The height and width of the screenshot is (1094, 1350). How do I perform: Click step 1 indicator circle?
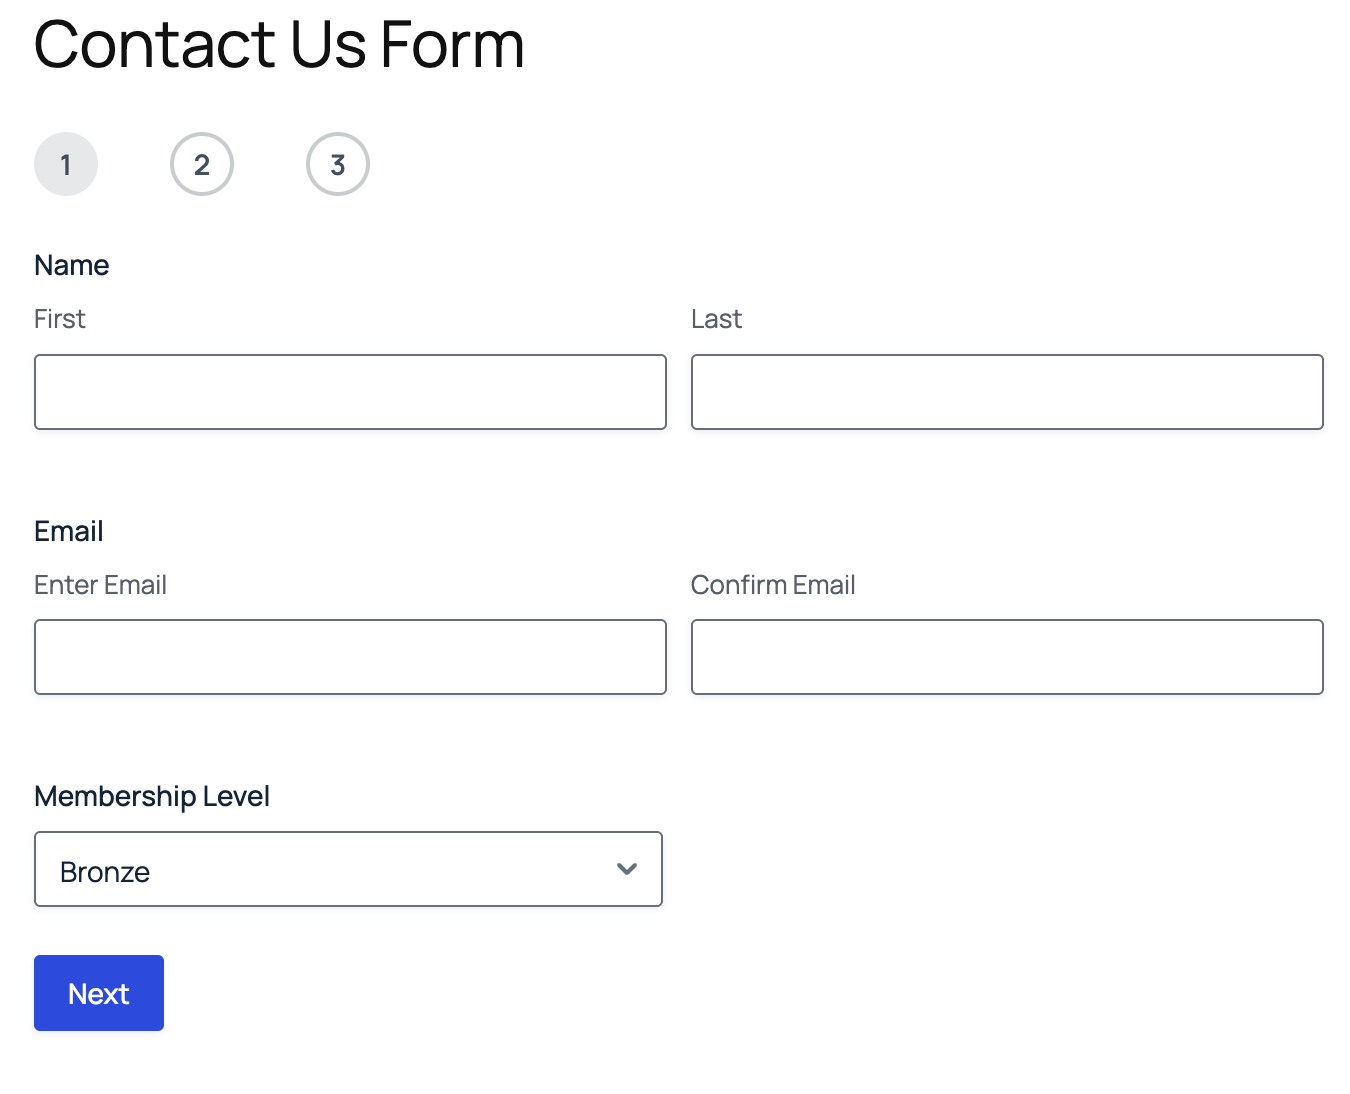(66, 164)
